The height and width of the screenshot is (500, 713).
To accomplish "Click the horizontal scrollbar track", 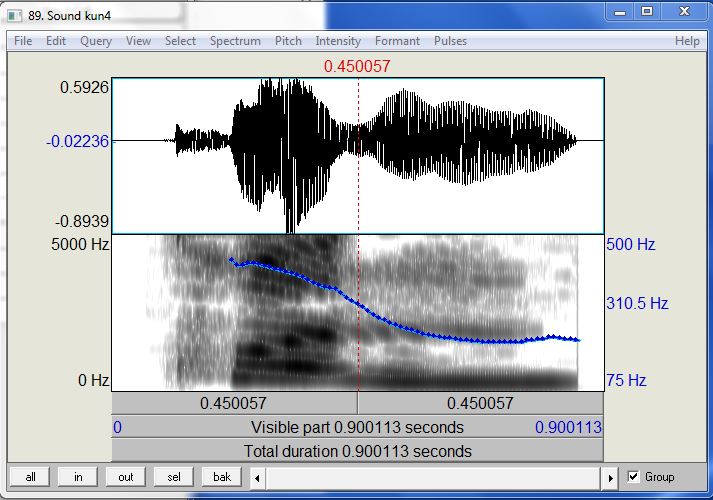I will tap(434, 478).
